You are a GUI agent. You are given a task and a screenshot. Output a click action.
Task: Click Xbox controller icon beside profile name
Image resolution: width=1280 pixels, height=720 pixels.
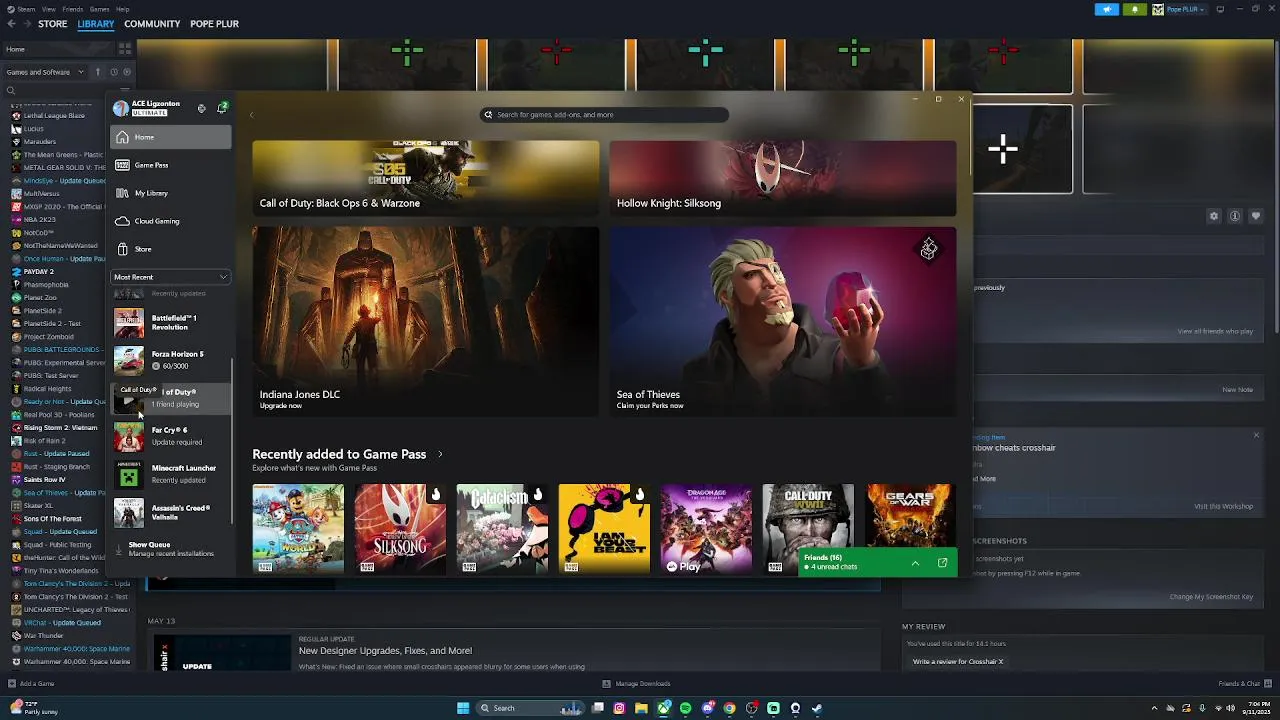(x=201, y=109)
